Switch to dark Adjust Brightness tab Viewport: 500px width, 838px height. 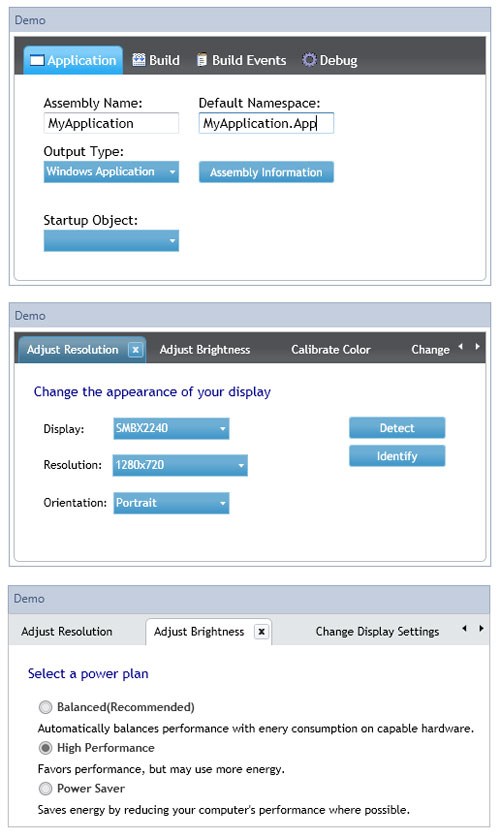(x=205, y=350)
